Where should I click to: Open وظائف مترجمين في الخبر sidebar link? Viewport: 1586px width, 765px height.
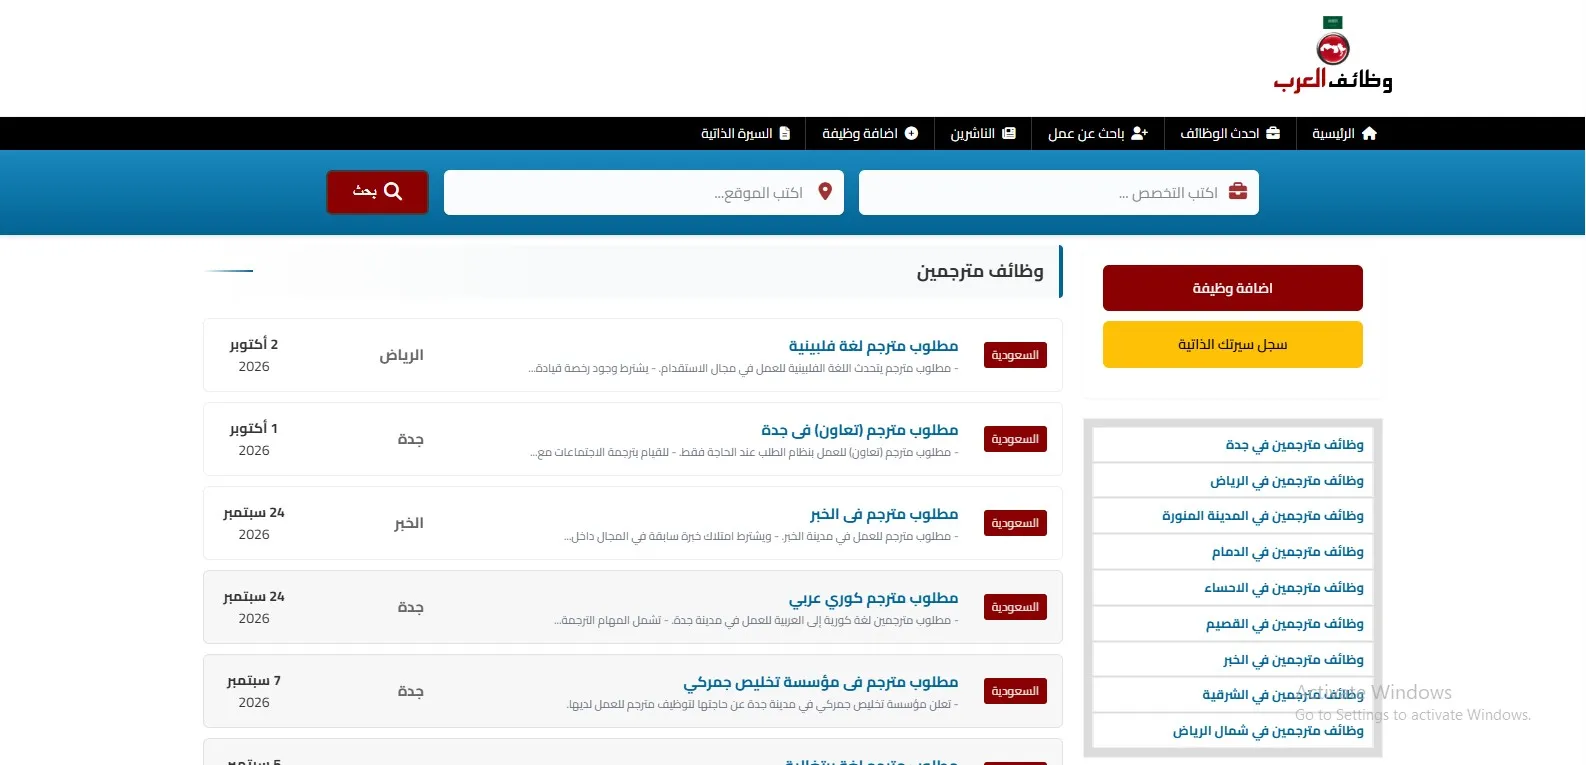click(1293, 660)
